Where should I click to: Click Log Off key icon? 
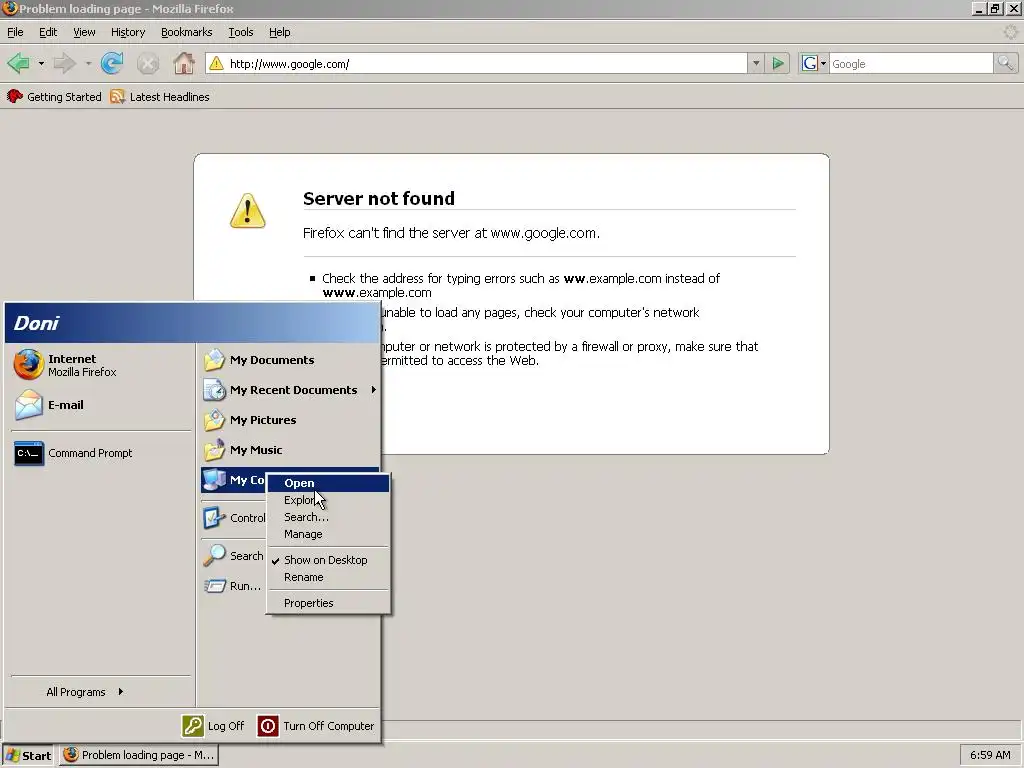[193, 726]
